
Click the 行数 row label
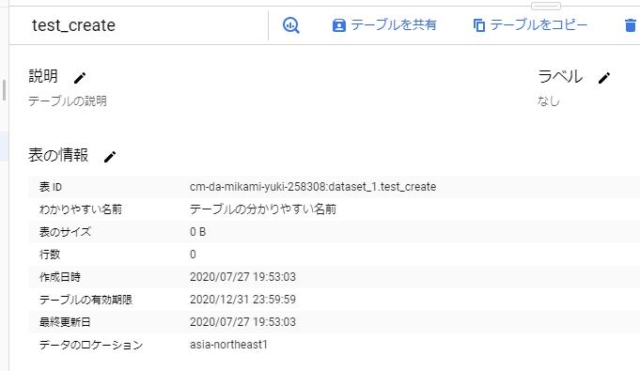click(x=50, y=254)
